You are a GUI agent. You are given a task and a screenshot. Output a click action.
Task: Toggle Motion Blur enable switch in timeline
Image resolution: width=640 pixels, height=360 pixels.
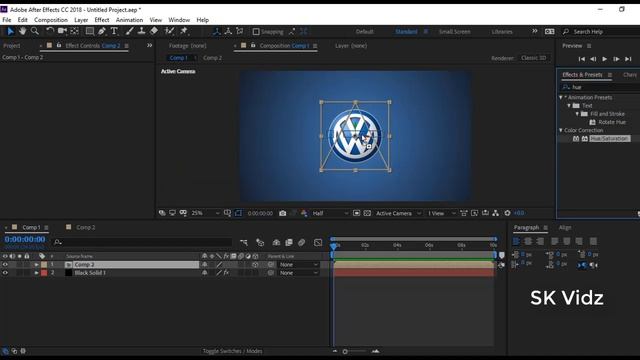[x=302, y=242]
